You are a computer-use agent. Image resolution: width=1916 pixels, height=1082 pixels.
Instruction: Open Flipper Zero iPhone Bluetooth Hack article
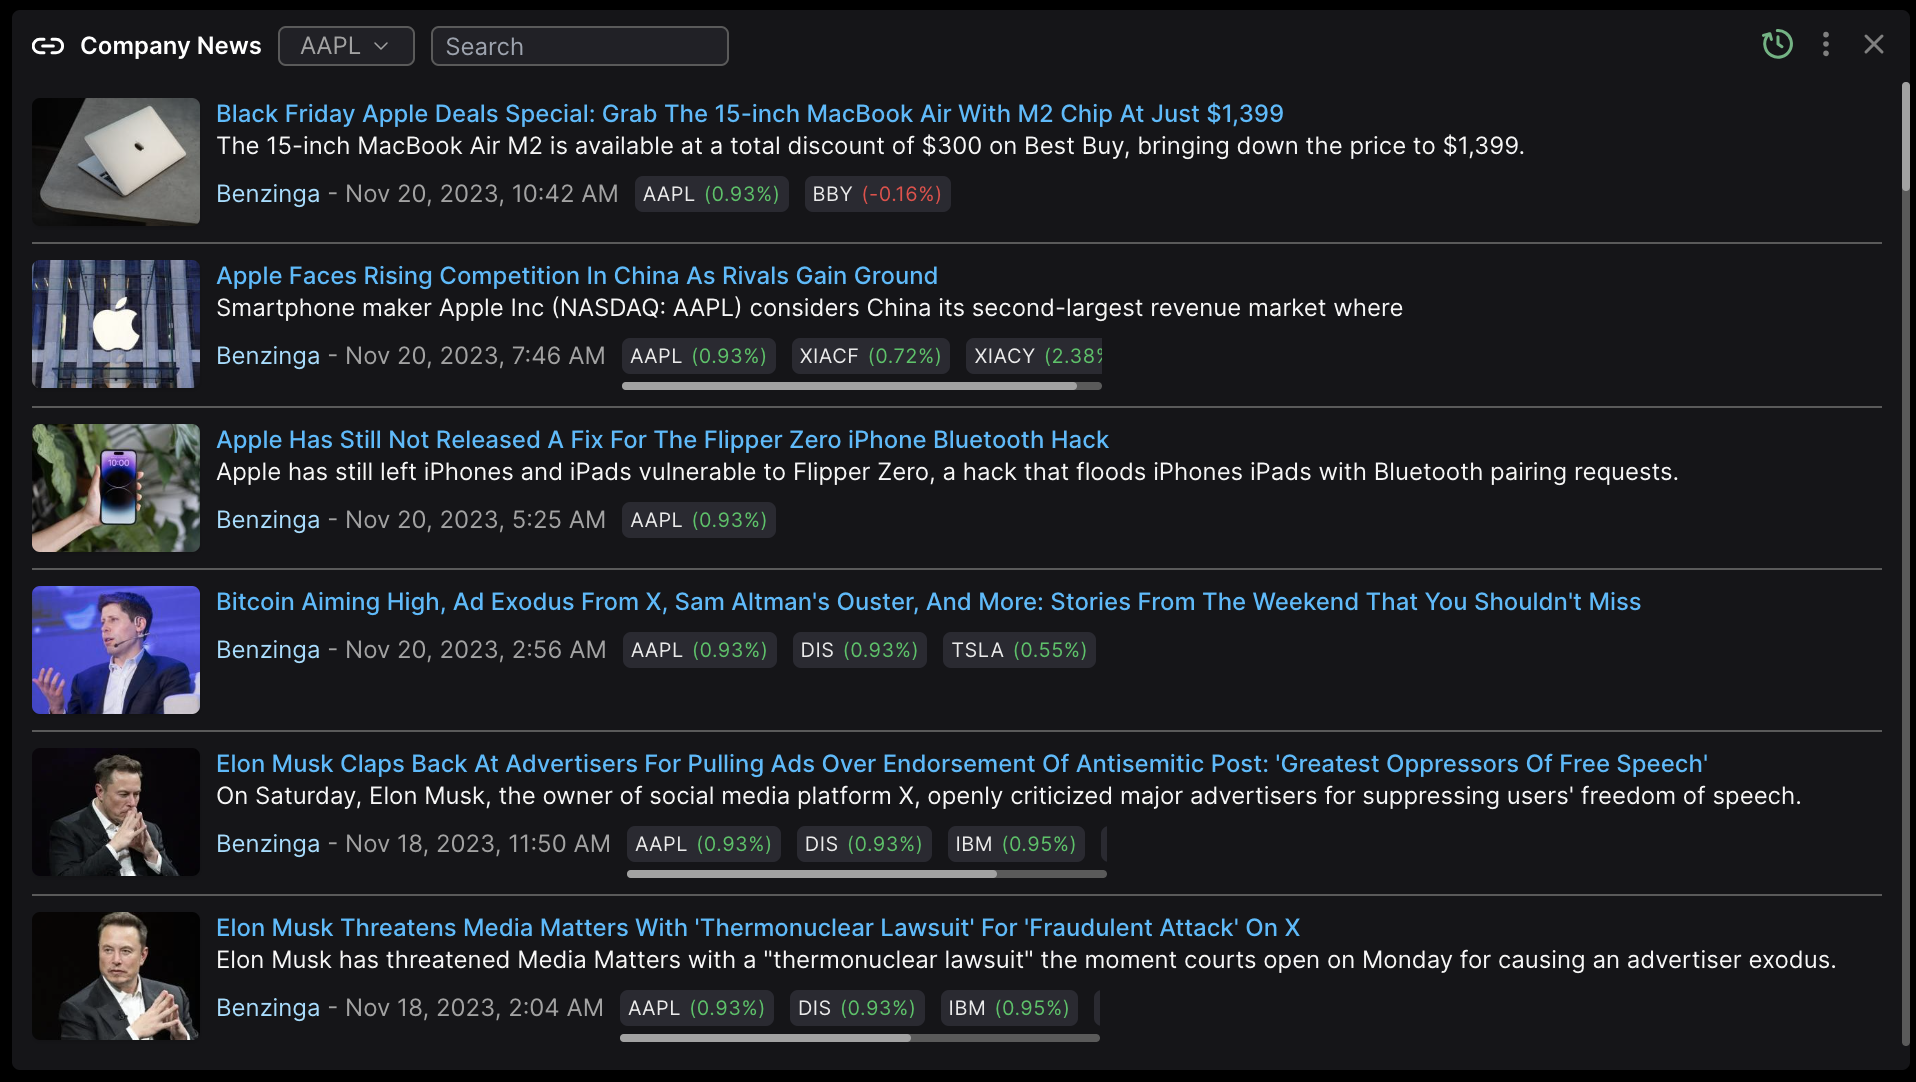click(x=662, y=440)
